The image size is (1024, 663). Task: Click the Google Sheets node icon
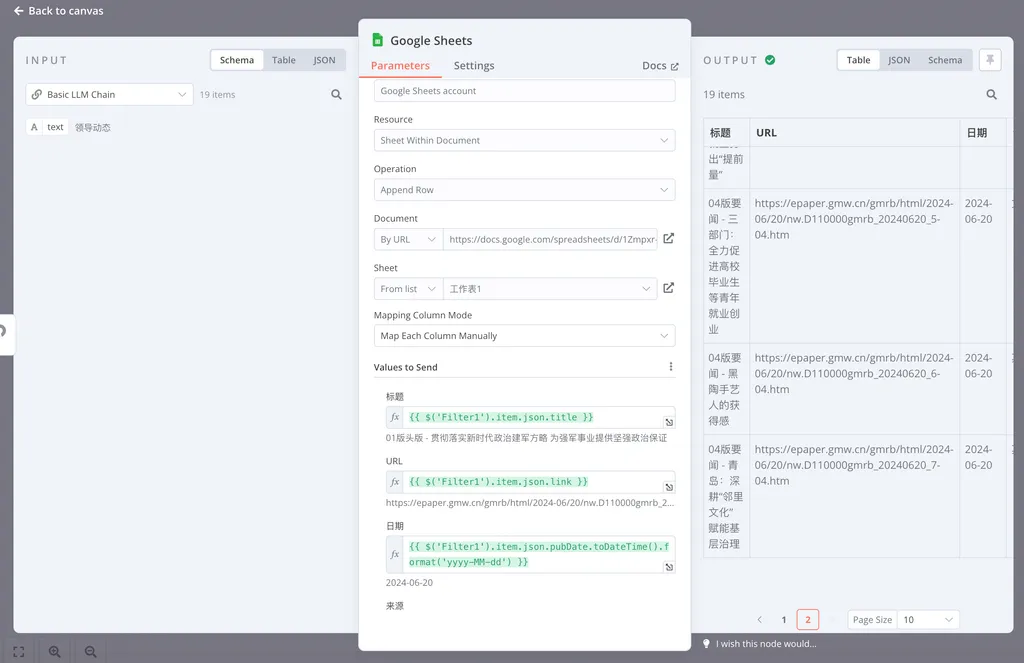pyautogui.click(x=377, y=40)
